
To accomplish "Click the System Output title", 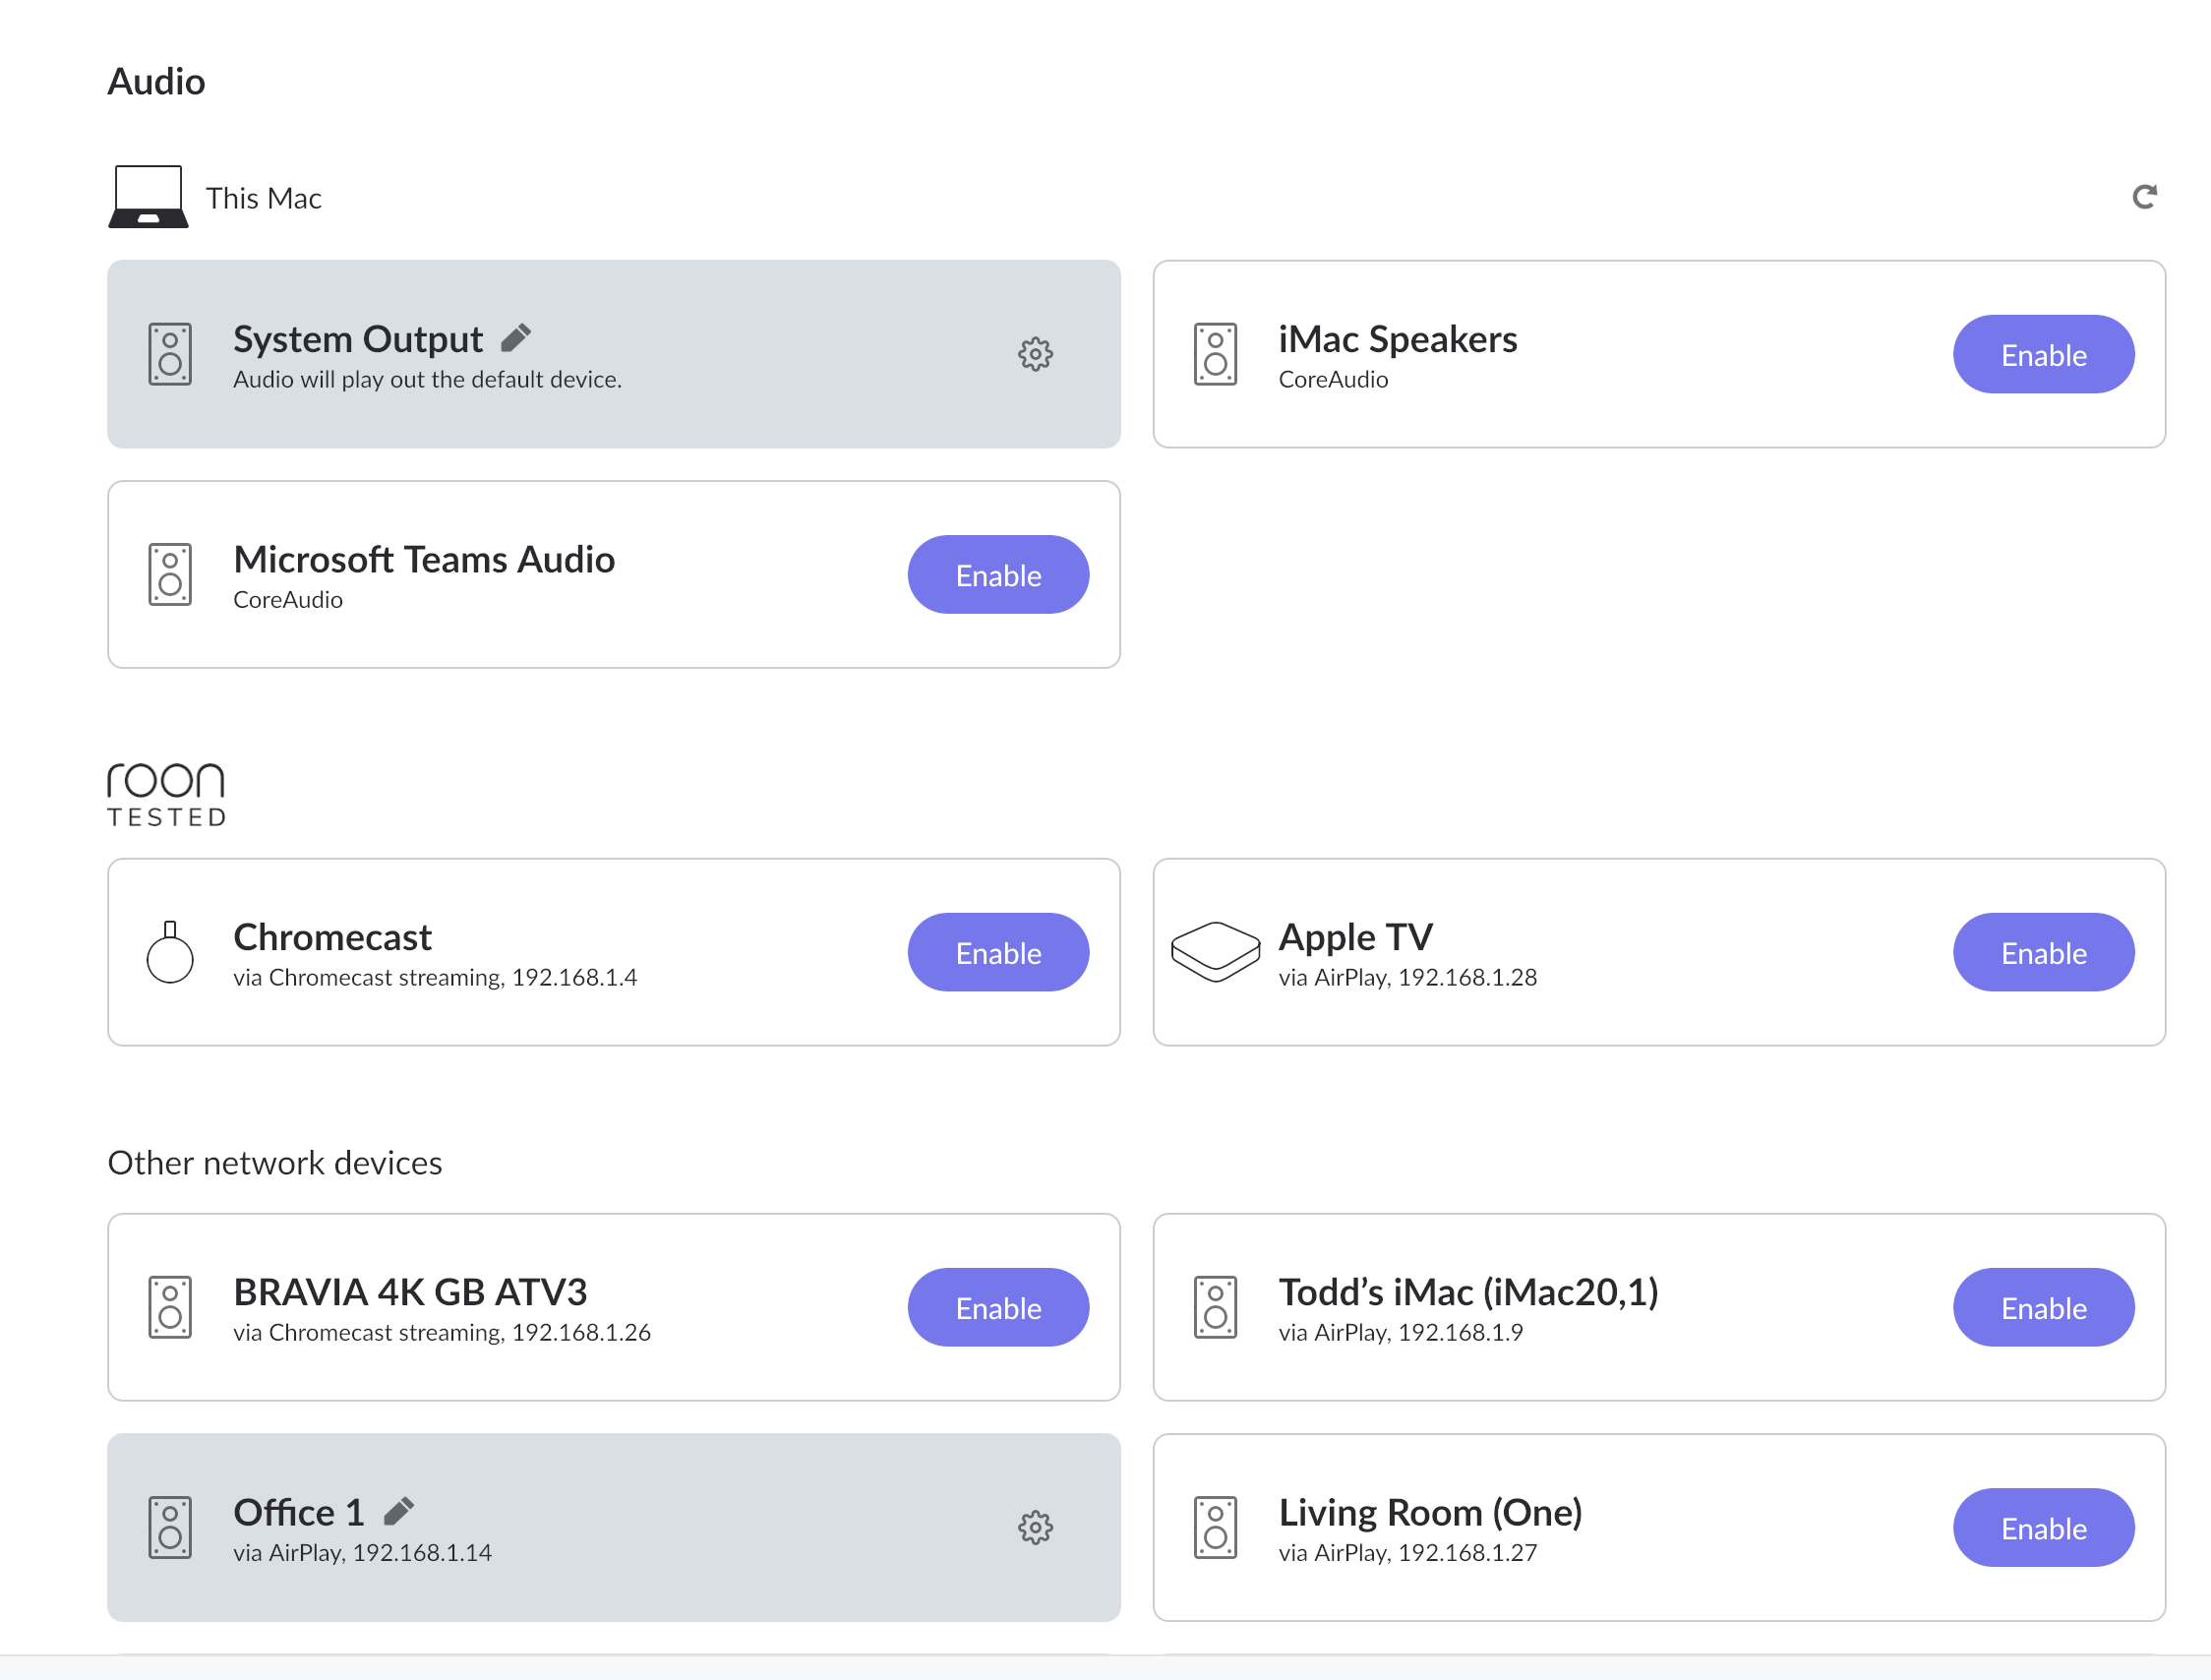I will (x=358, y=339).
